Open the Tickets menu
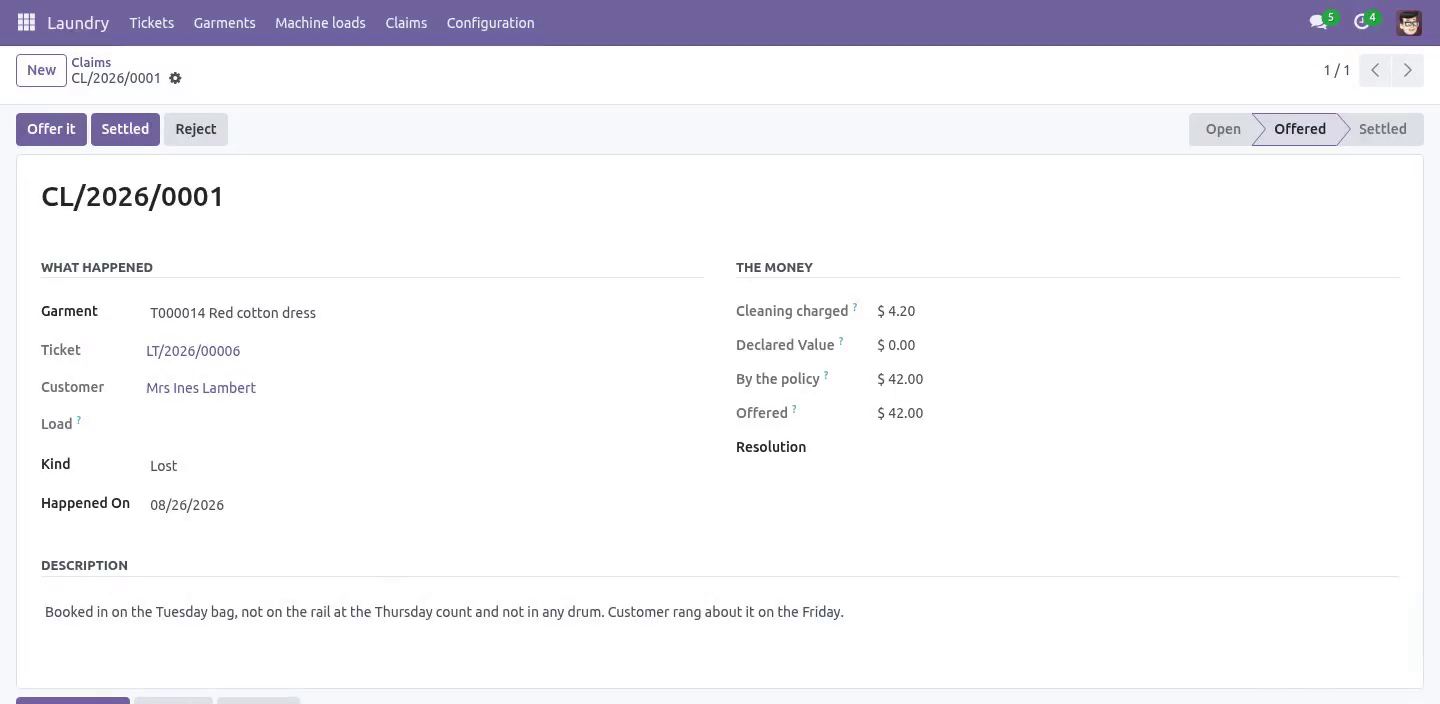This screenshot has height=704, width=1440. (152, 22)
